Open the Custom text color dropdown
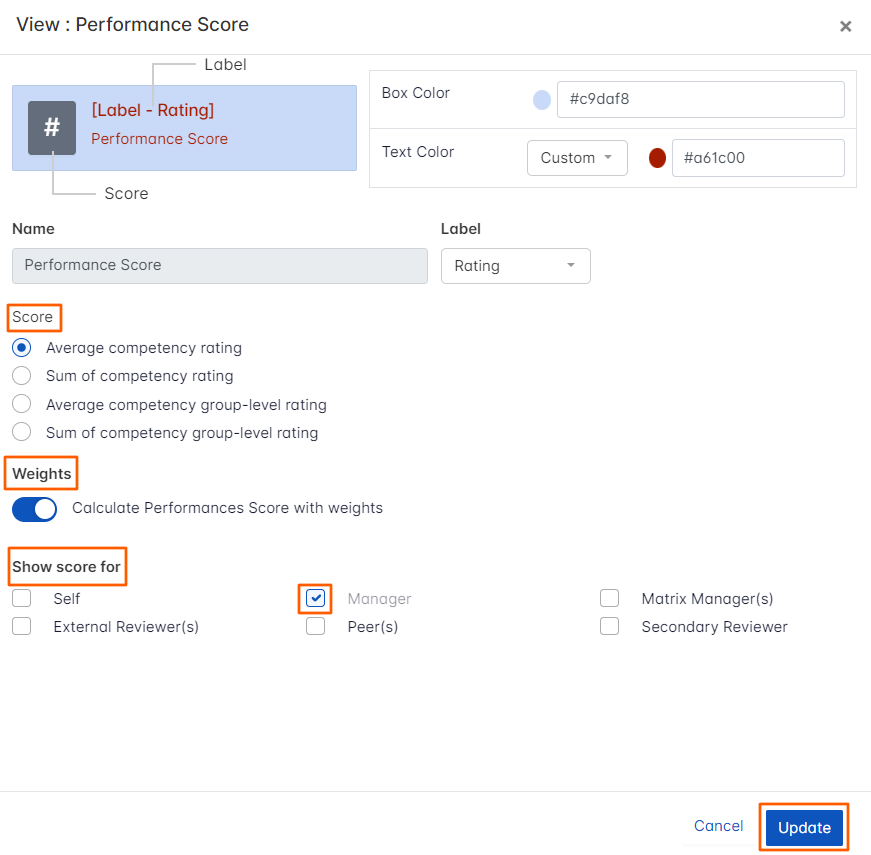871x855 pixels. [577, 158]
